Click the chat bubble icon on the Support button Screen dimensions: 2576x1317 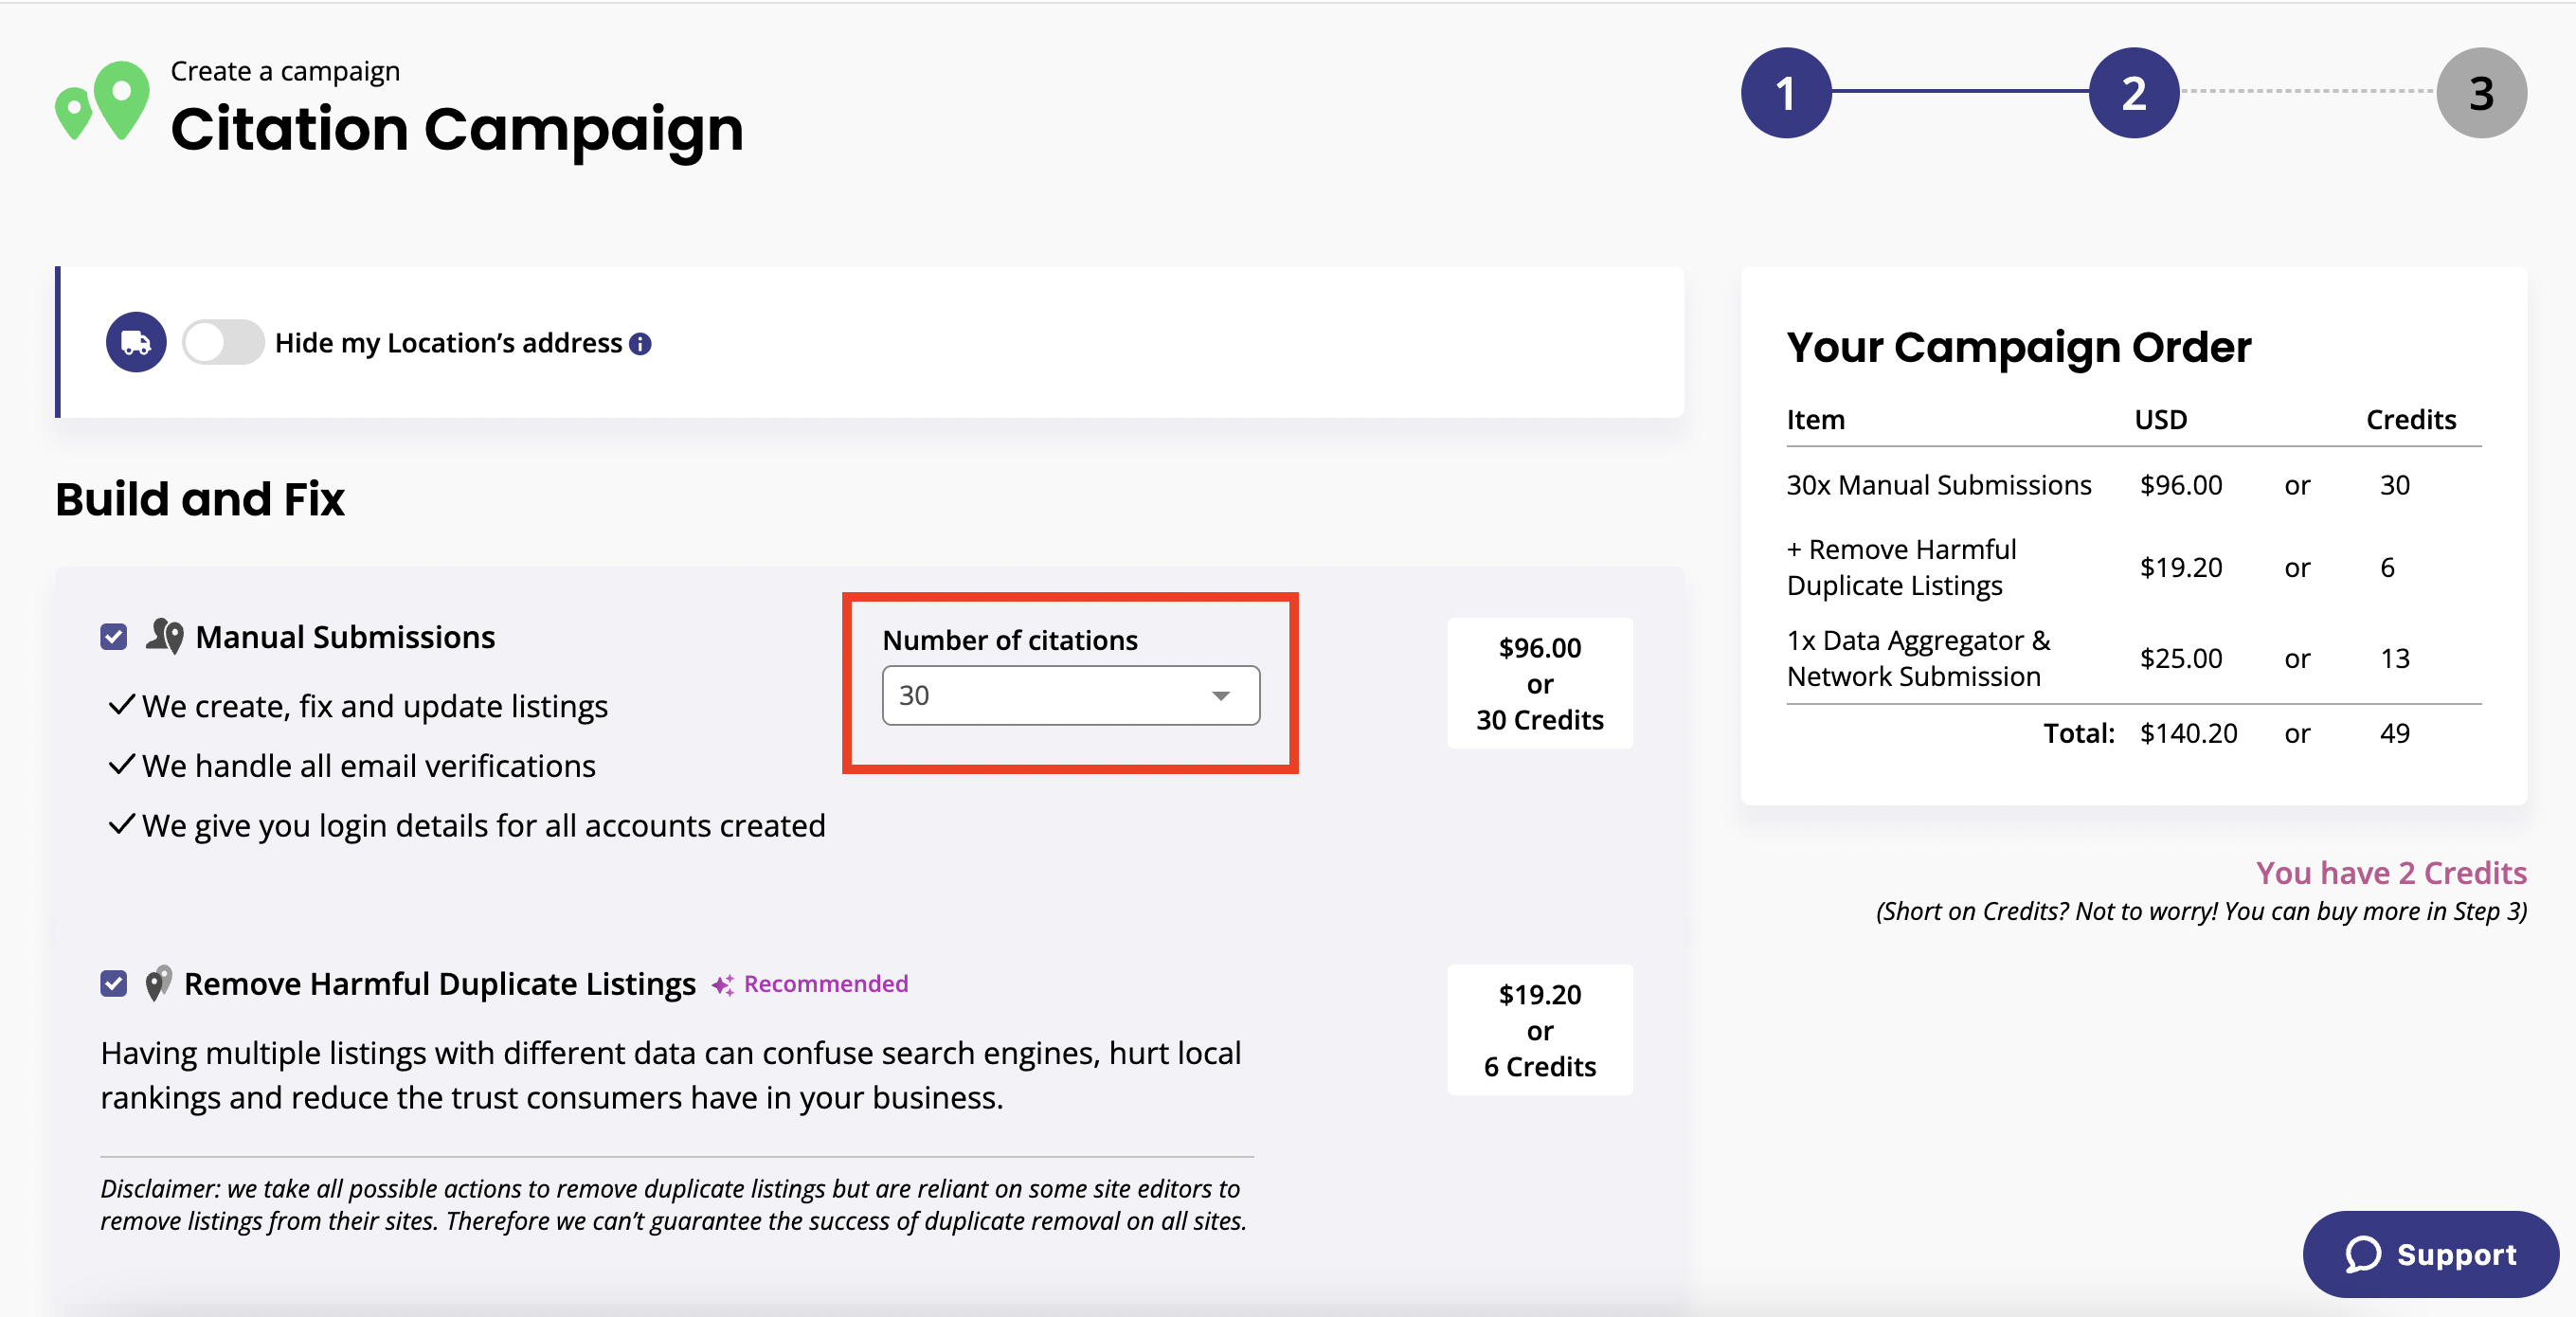pyautogui.click(x=2362, y=1255)
